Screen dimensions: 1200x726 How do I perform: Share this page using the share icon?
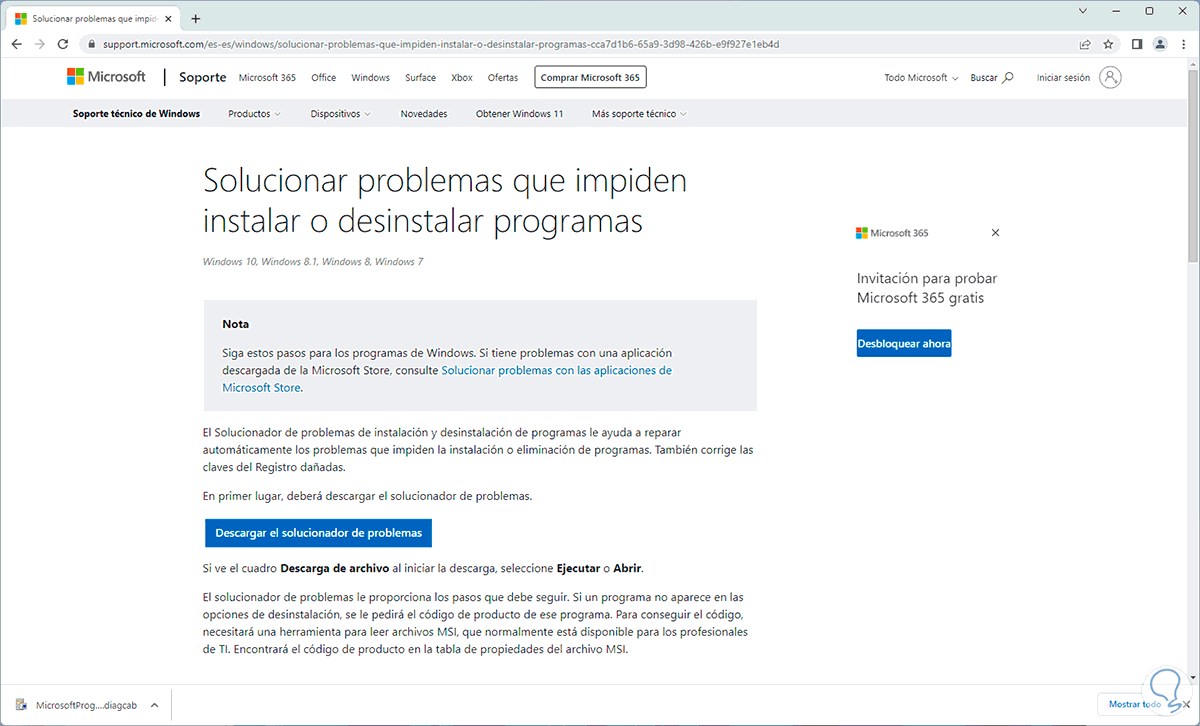[1085, 44]
